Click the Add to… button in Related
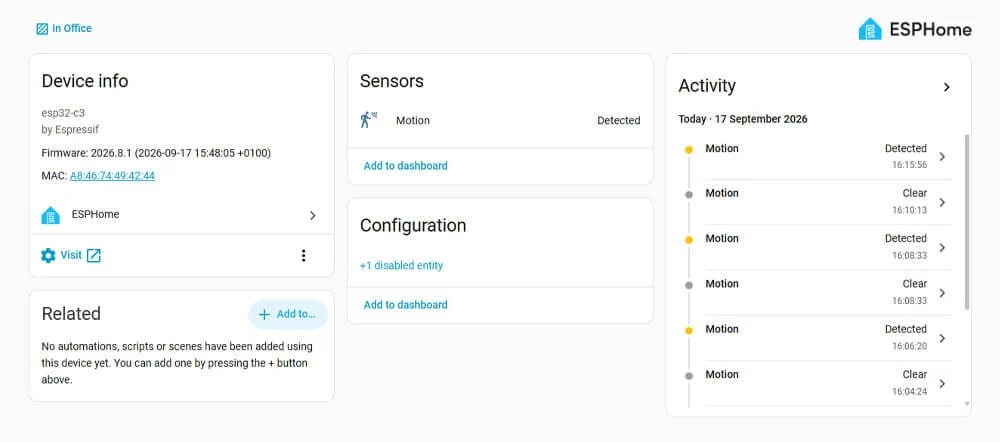 coord(288,314)
